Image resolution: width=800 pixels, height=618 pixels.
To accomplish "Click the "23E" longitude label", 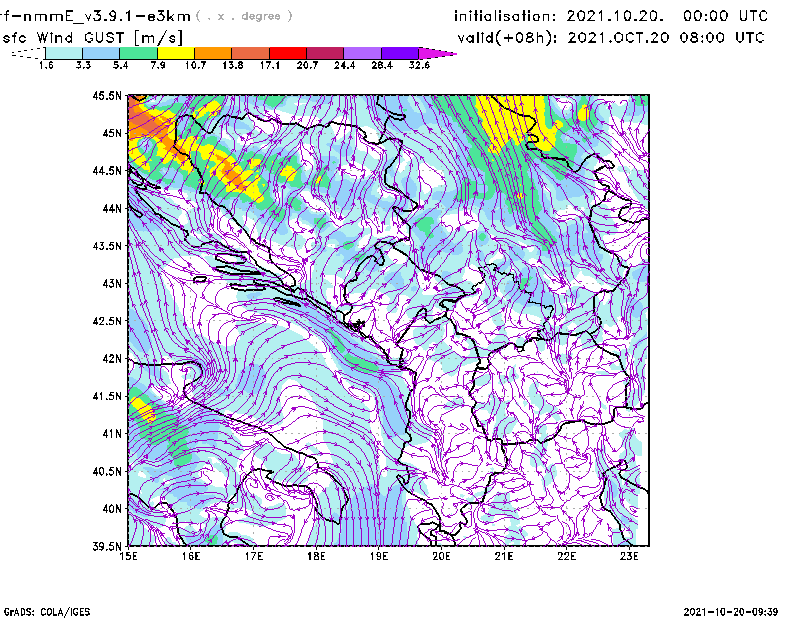I will click(x=629, y=556).
